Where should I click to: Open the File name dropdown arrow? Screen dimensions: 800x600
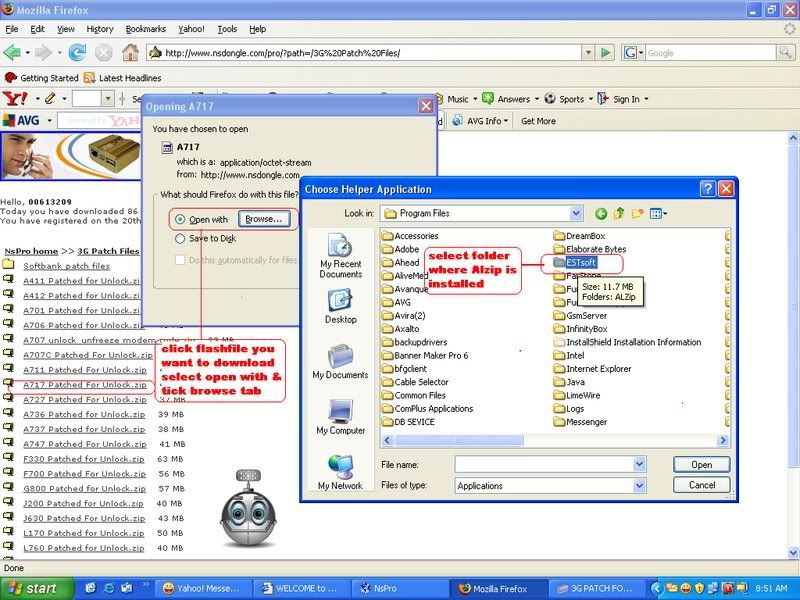click(640, 464)
